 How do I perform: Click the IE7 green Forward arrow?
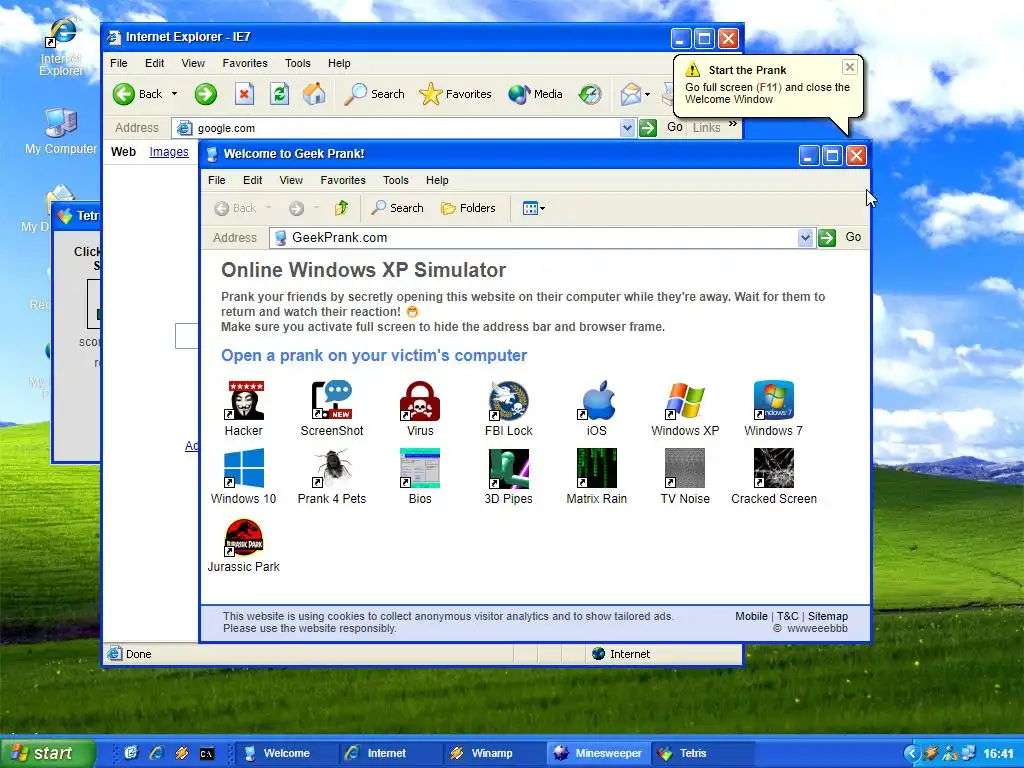click(206, 94)
